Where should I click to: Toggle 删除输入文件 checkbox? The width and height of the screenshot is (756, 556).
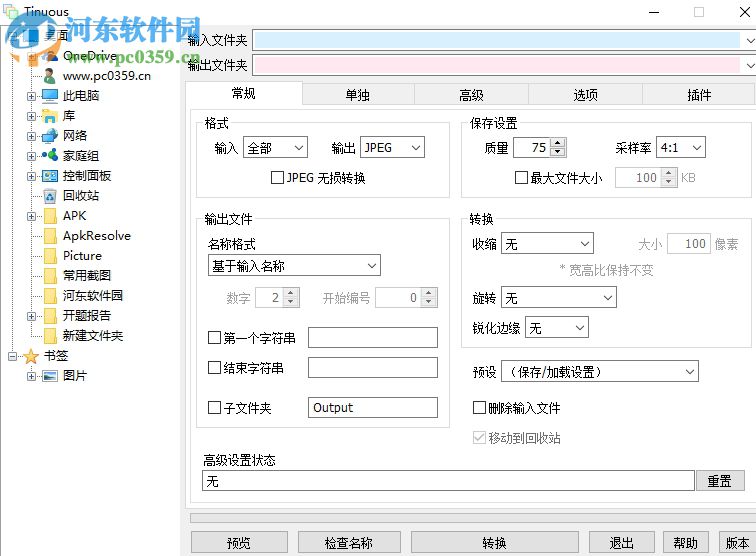(479, 408)
